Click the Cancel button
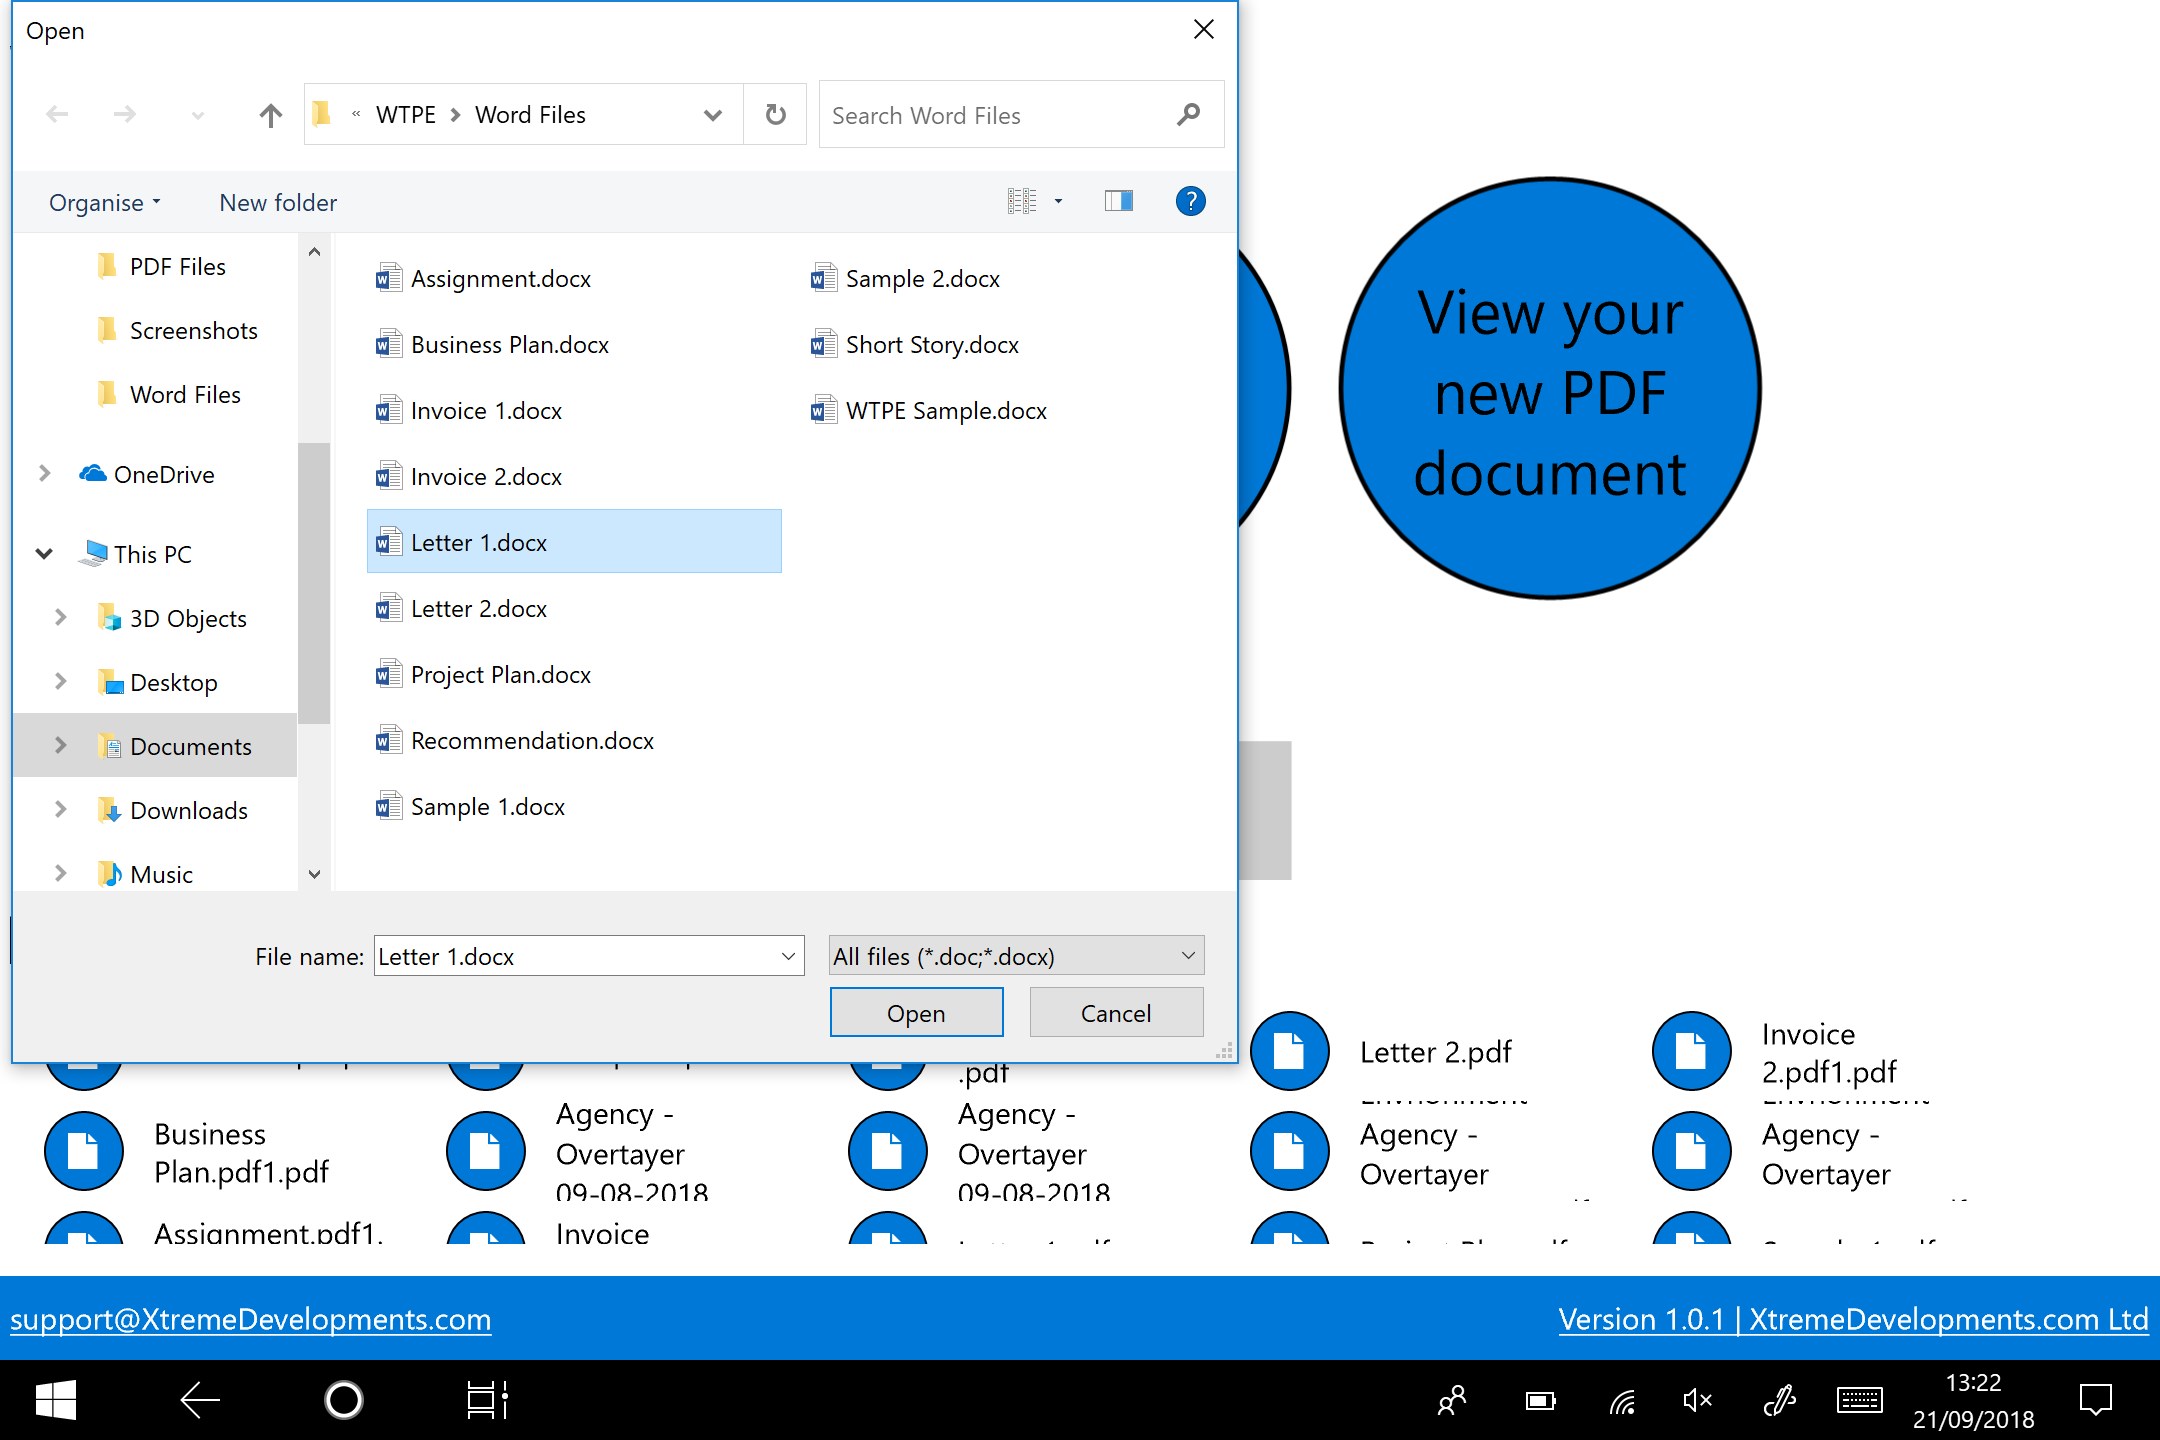Viewport: 2160px width, 1440px height. click(x=1116, y=1013)
